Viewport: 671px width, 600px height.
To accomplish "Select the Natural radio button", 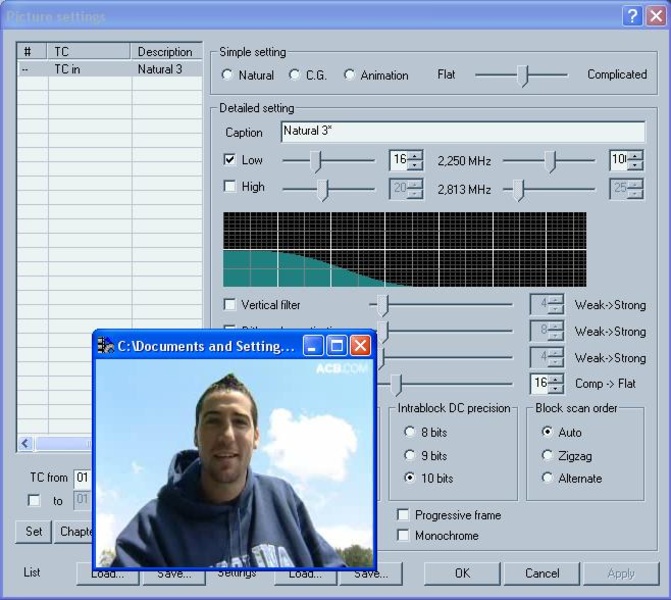I will [227, 75].
